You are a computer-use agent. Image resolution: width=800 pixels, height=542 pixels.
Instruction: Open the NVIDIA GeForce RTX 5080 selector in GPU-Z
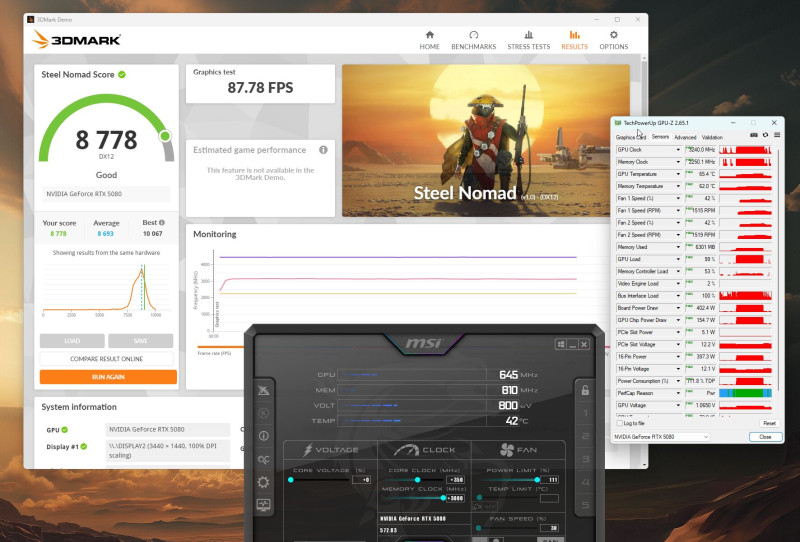661,437
